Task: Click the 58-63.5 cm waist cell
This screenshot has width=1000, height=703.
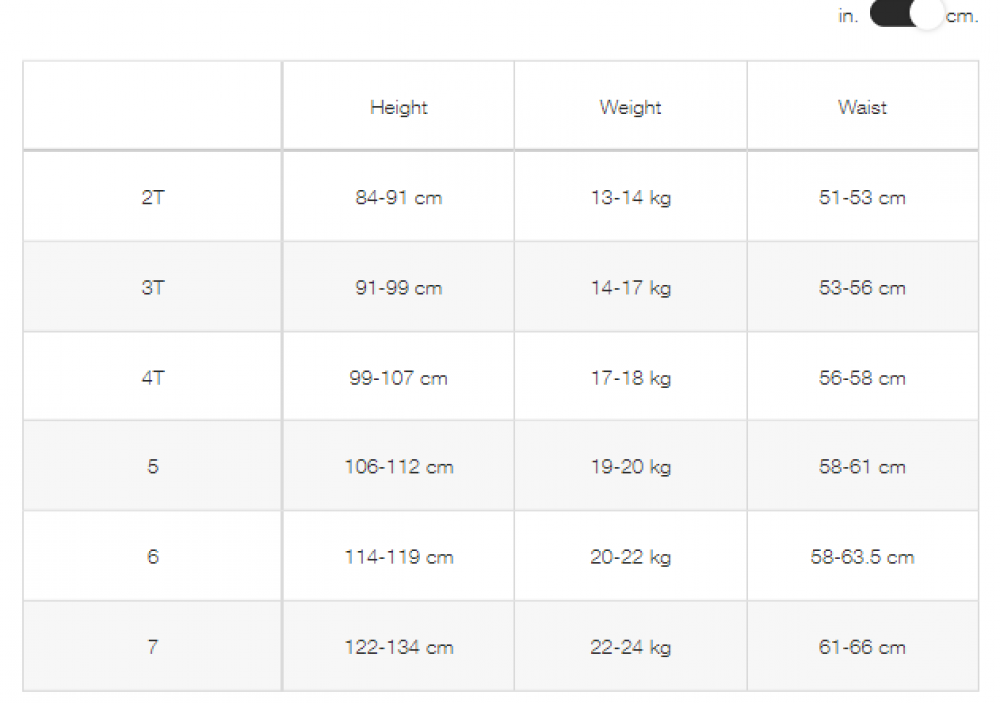Action: (x=862, y=556)
